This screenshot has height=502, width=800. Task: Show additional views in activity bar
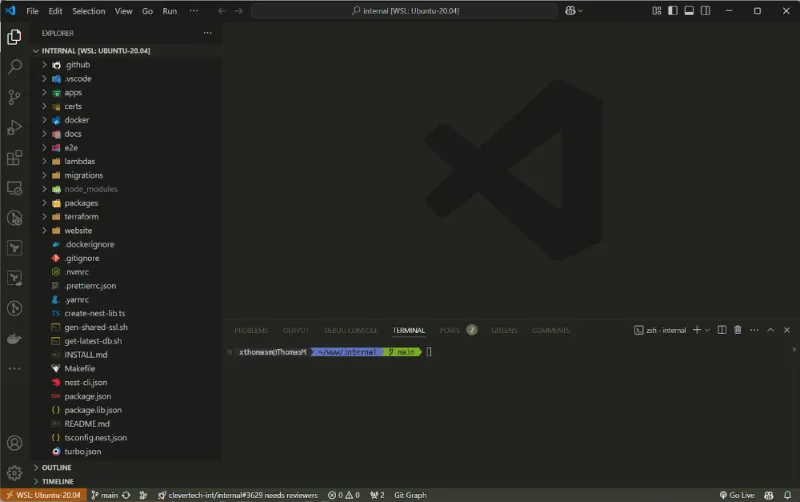pyautogui.click(x=14, y=368)
